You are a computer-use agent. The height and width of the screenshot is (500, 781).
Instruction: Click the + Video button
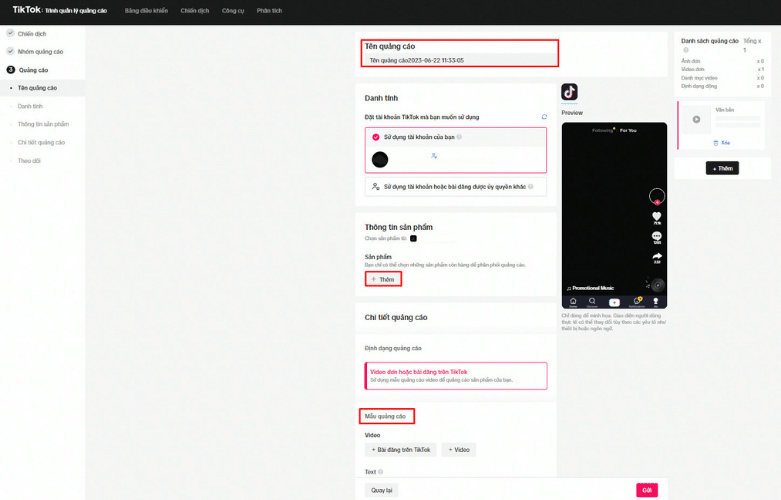point(459,450)
